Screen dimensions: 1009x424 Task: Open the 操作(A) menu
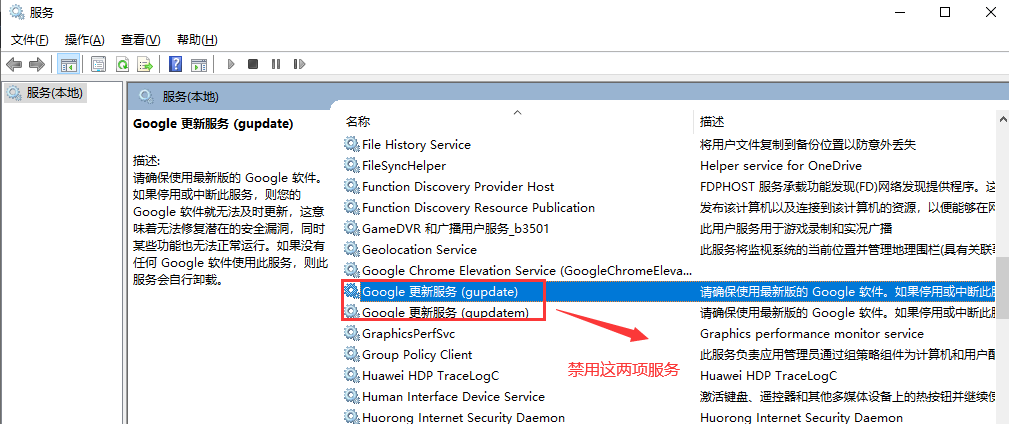(85, 40)
